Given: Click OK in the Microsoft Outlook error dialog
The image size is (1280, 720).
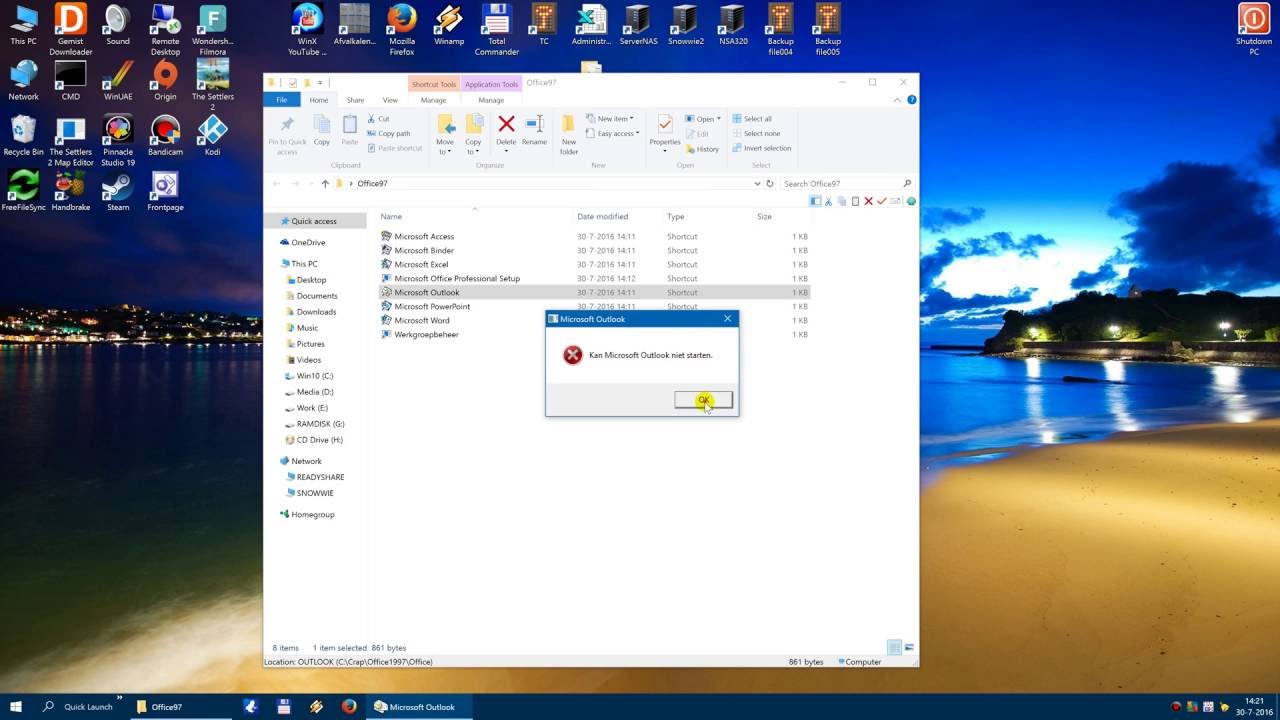Looking at the screenshot, I should coord(703,400).
